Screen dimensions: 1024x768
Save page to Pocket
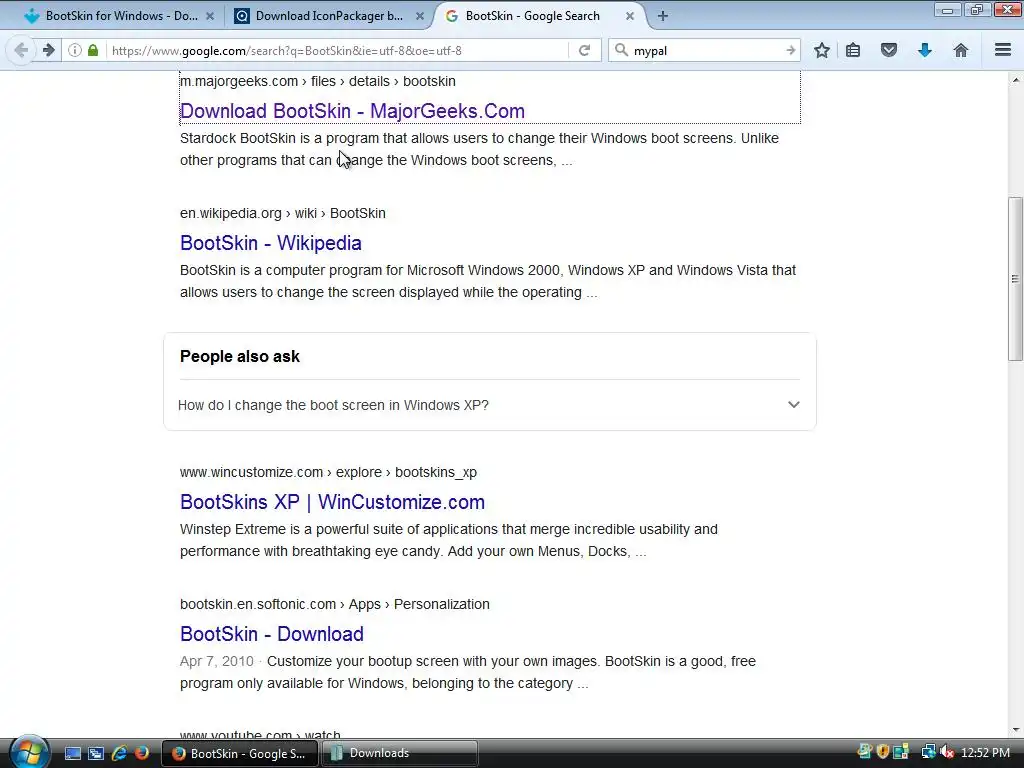click(889, 50)
